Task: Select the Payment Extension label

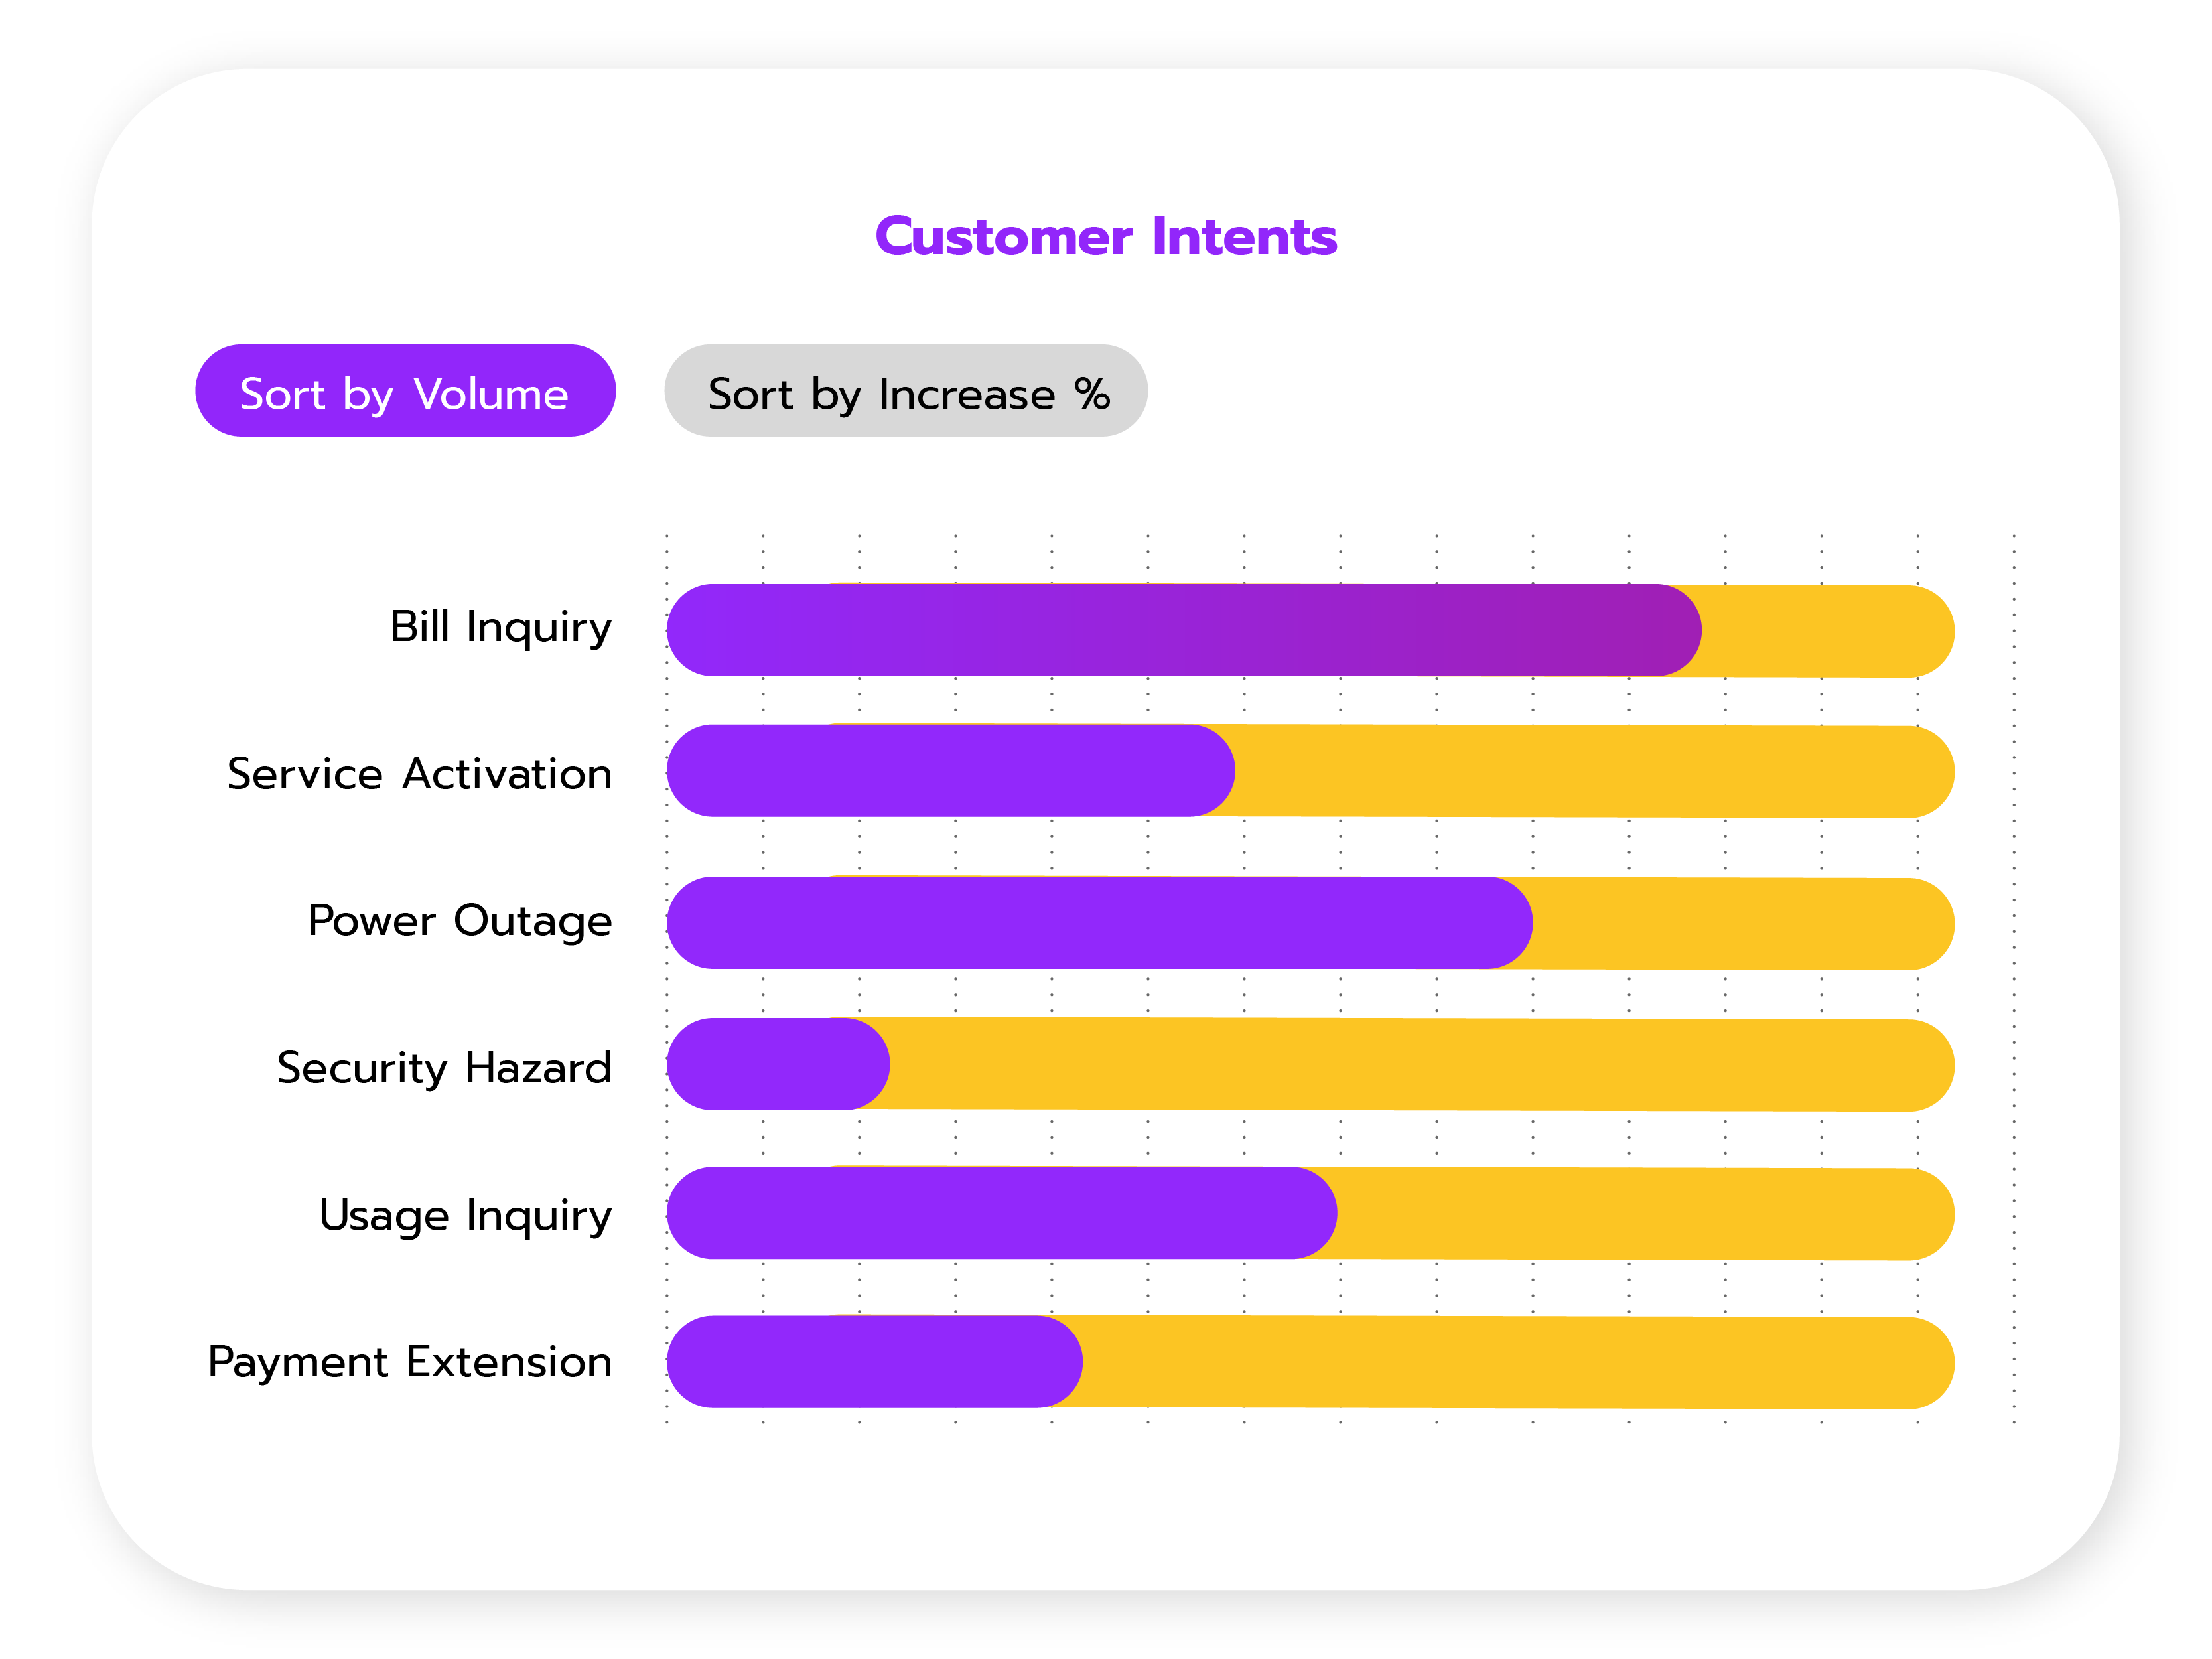Action: pos(409,1362)
